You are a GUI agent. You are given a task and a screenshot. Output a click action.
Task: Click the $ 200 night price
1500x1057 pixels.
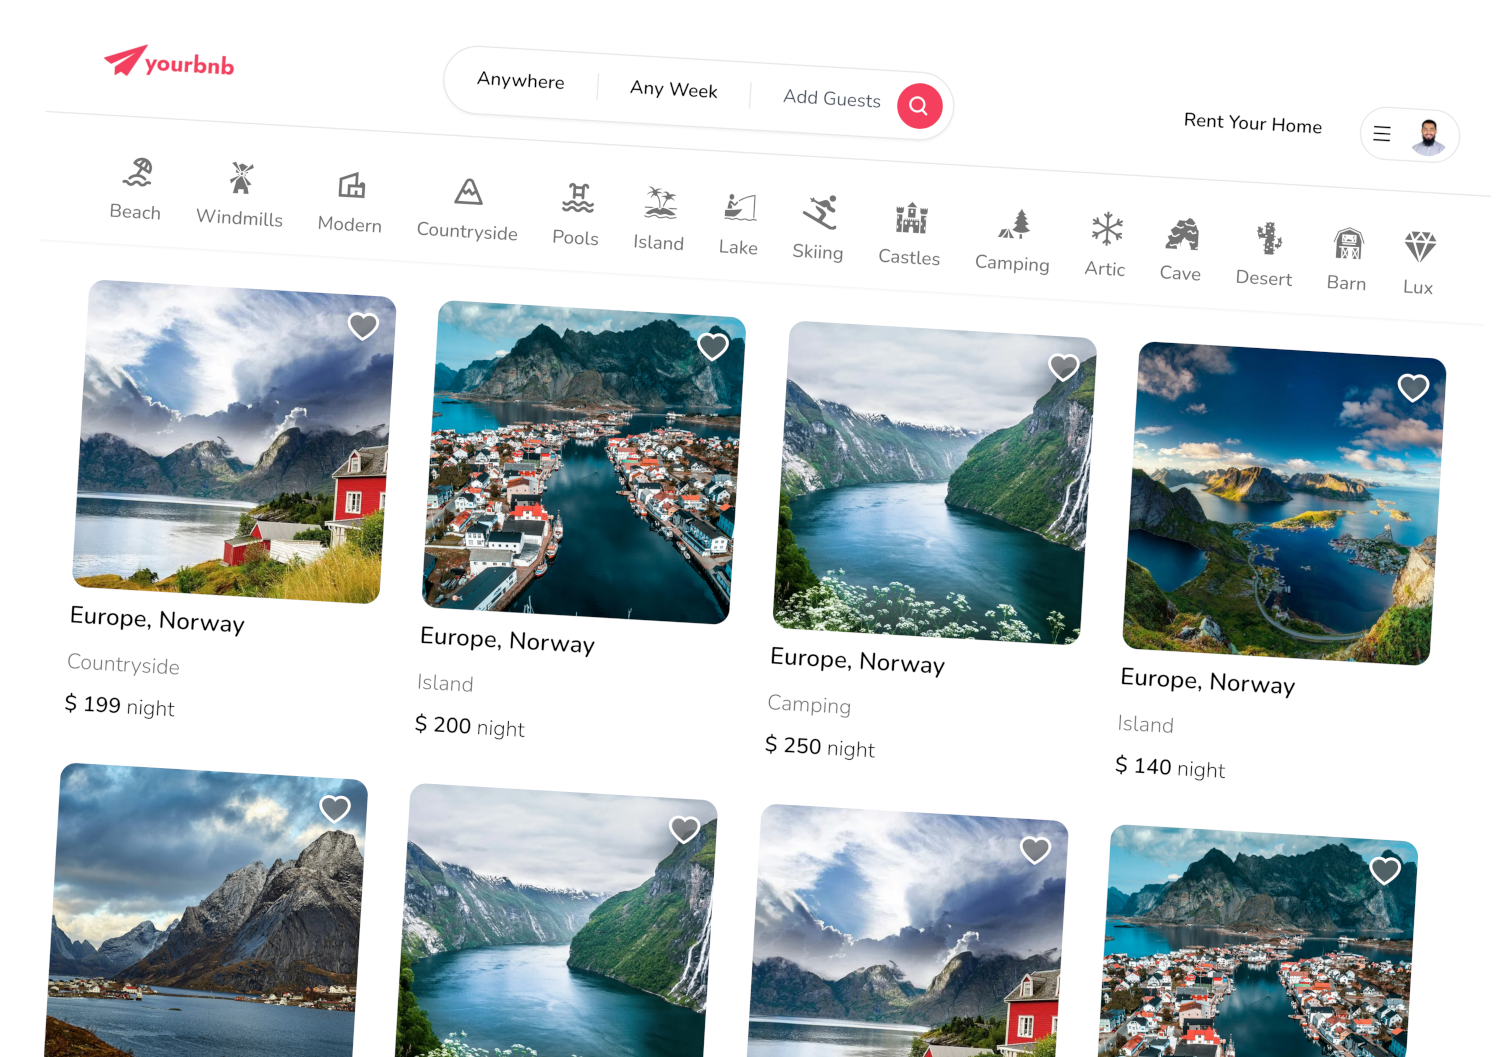pyautogui.click(x=470, y=726)
